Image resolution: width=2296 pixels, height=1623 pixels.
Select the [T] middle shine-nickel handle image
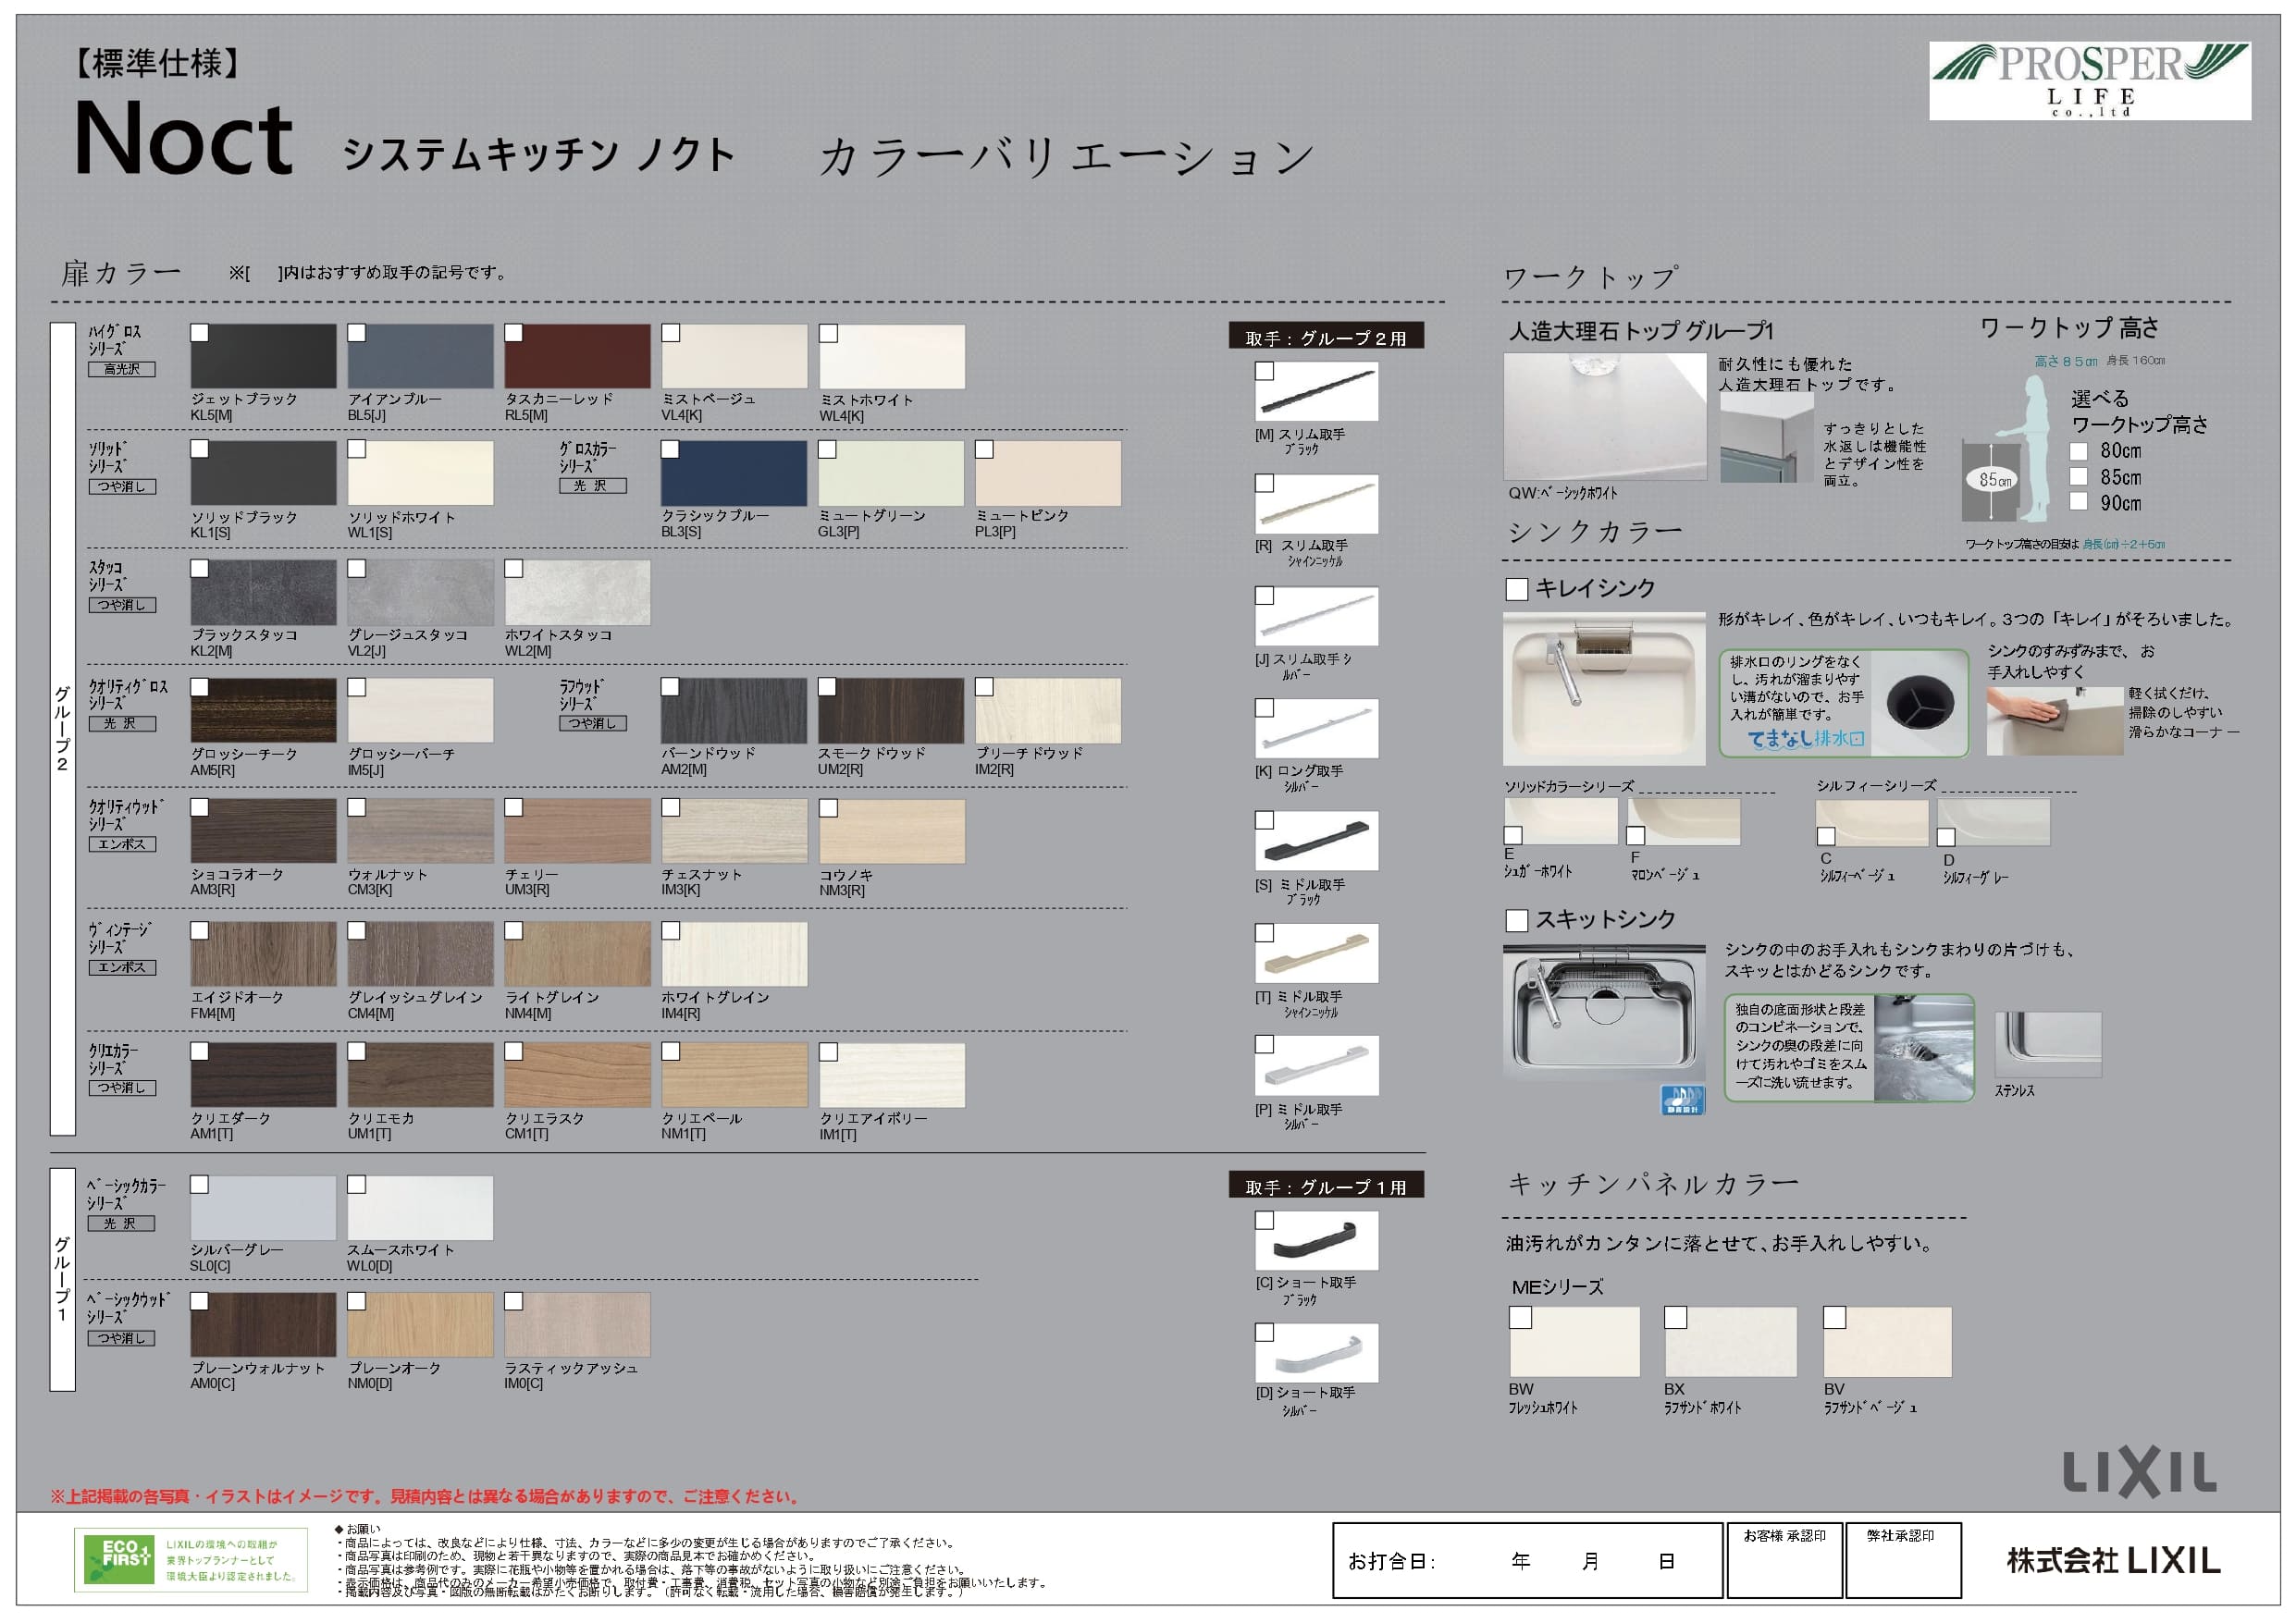[1316, 953]
